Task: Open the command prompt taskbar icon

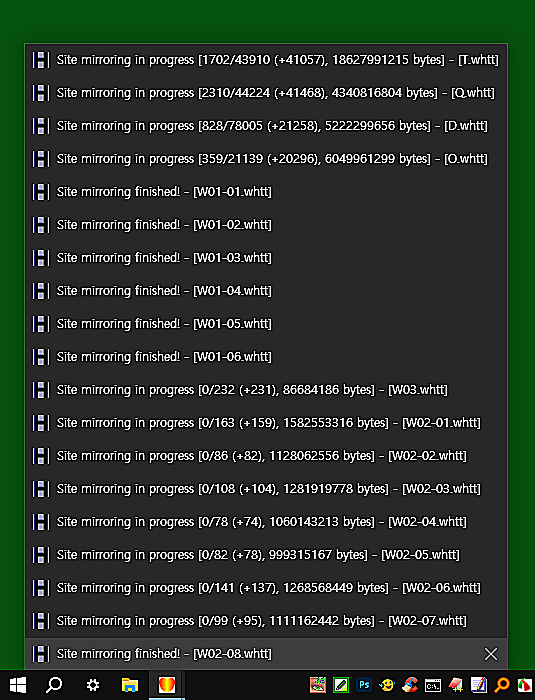Action: pos(432,684)
